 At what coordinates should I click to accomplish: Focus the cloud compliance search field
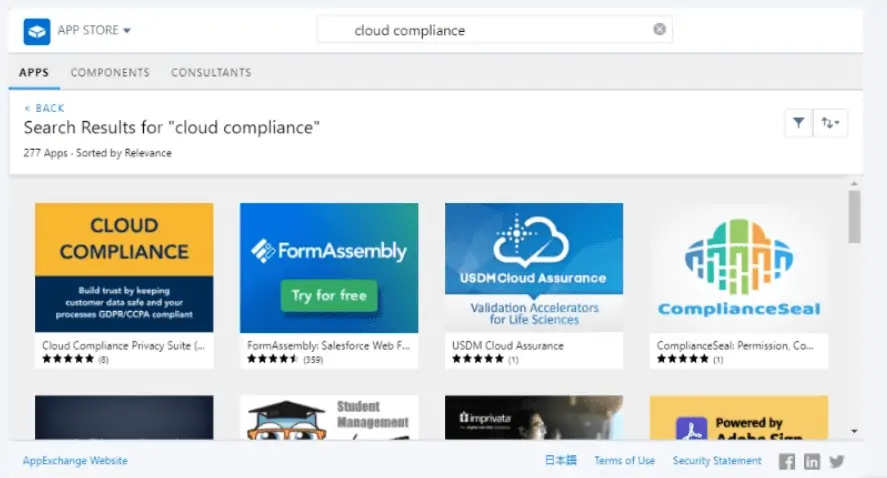pyautogui.click(x=494, y=30)
